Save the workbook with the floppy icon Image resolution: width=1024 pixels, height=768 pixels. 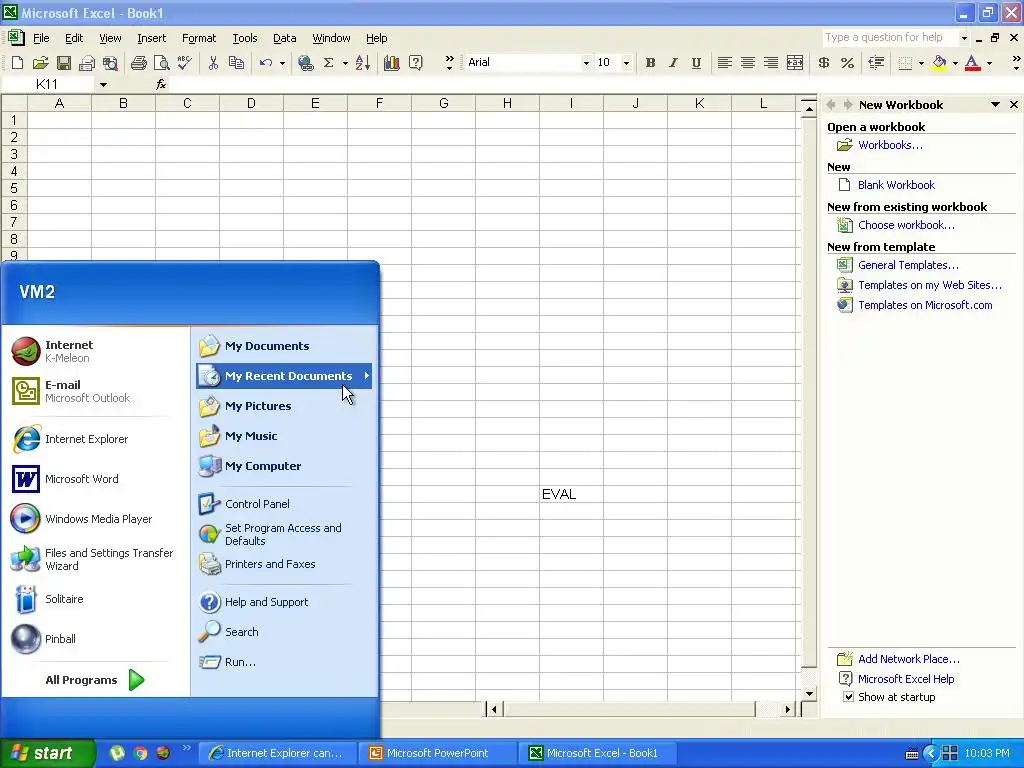[63, 63]
